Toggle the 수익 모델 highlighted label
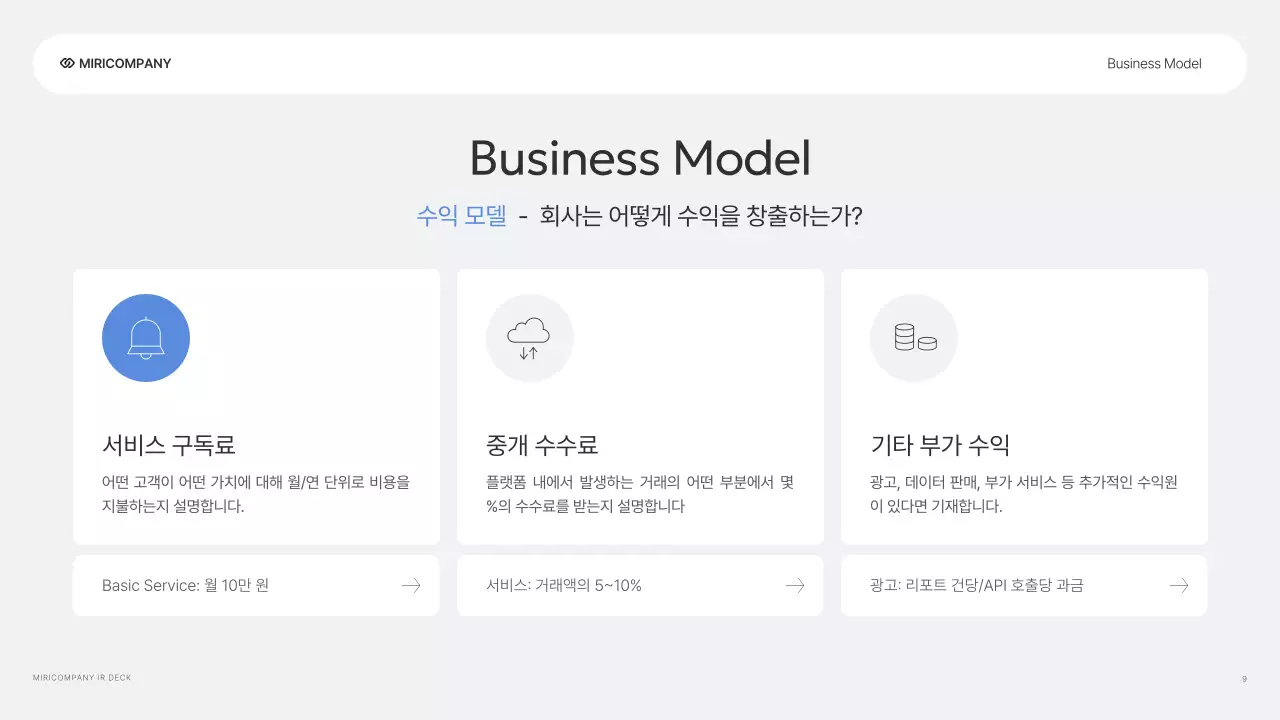1280x720 pixels. pyautogui.click(x=463, y=215)
